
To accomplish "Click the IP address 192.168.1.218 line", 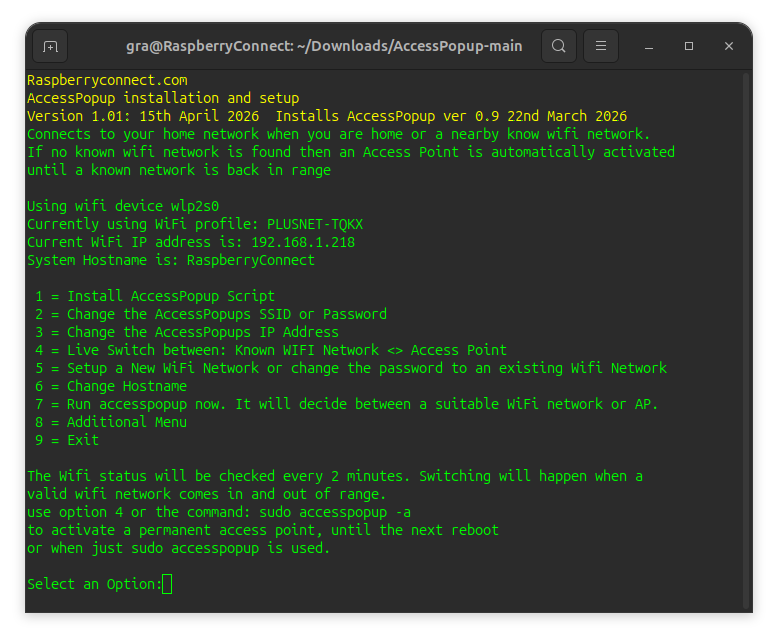I will (x=191, y=242).
